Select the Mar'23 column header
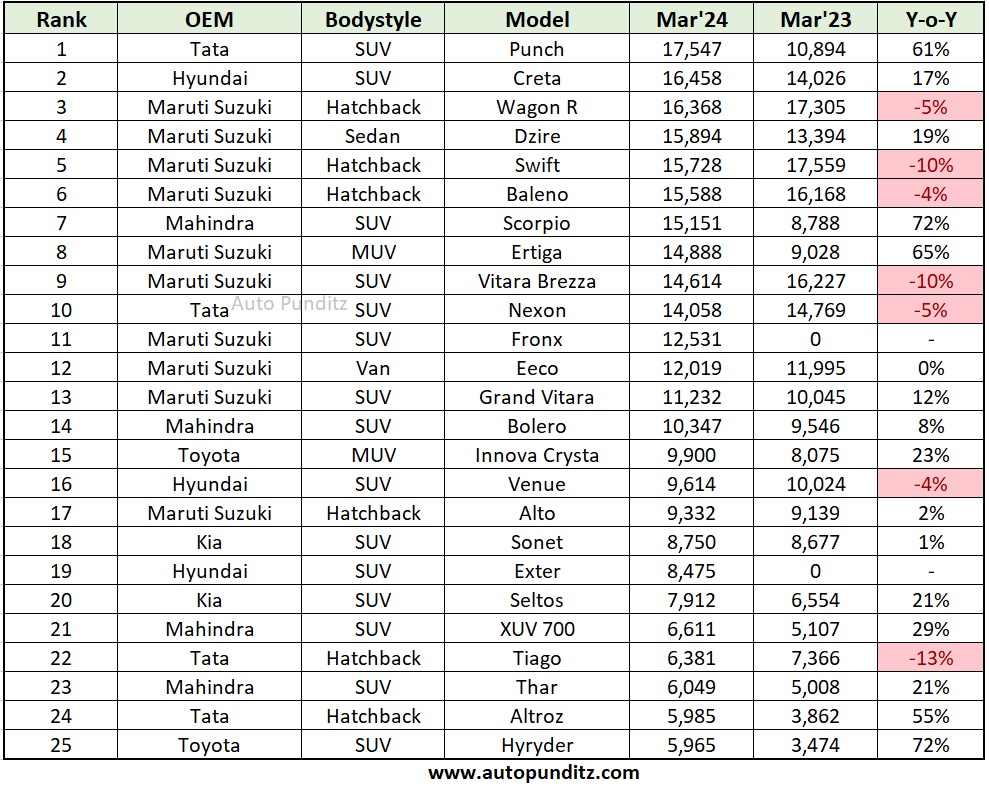This screenshot has height=788, width=989. (x=816, y=19)
